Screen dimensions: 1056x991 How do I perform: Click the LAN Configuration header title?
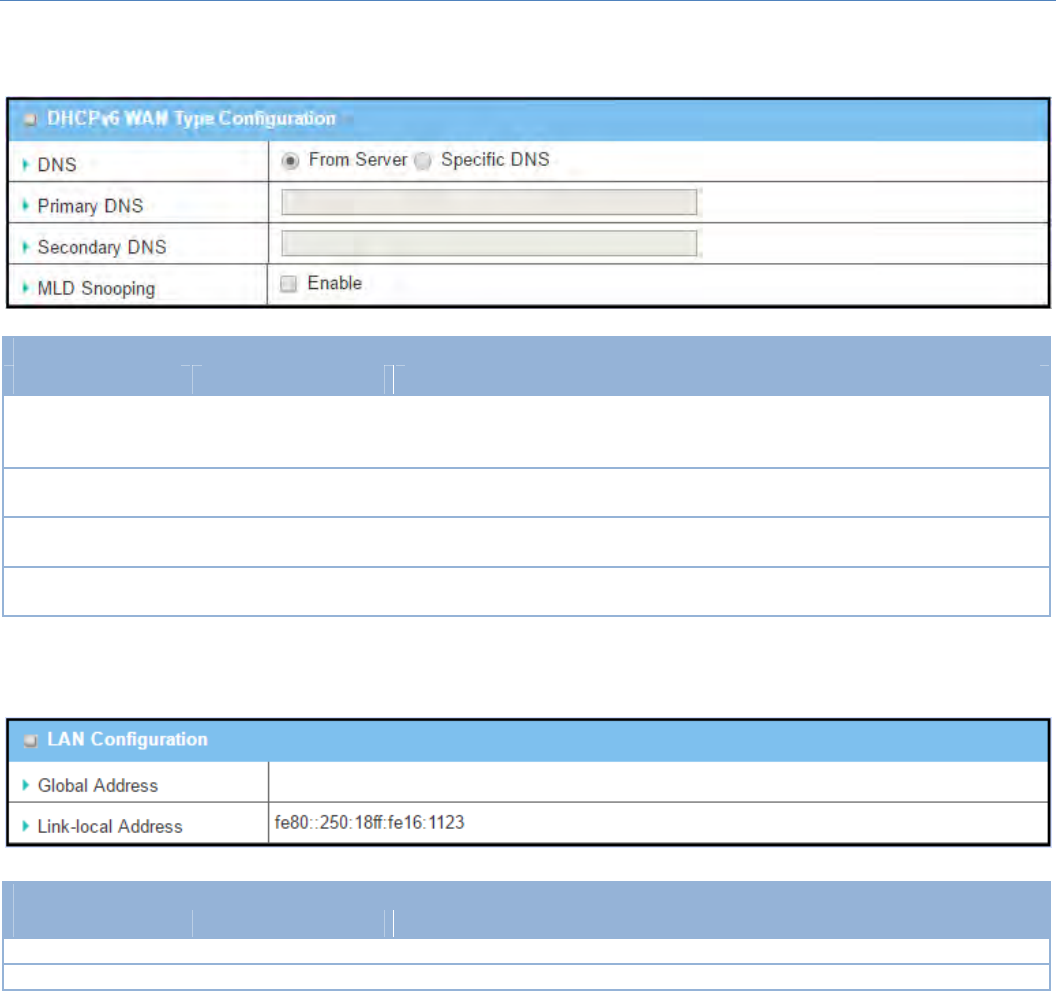pos(127,740)
